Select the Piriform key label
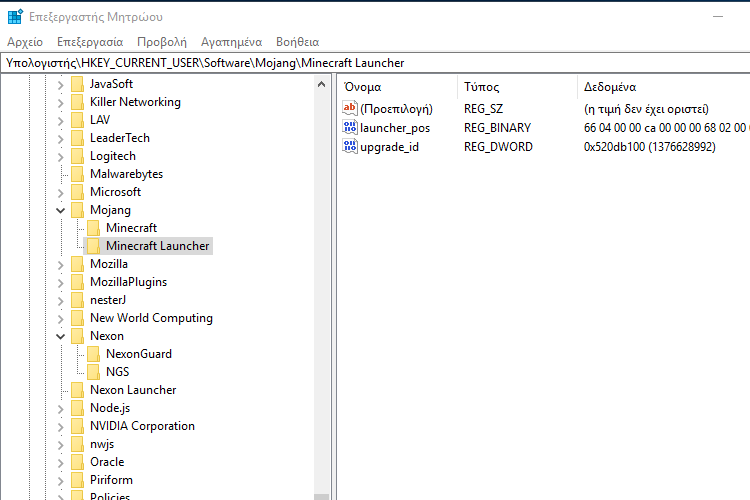Viewport: 750px width, 500px height. tap(111, 480)
